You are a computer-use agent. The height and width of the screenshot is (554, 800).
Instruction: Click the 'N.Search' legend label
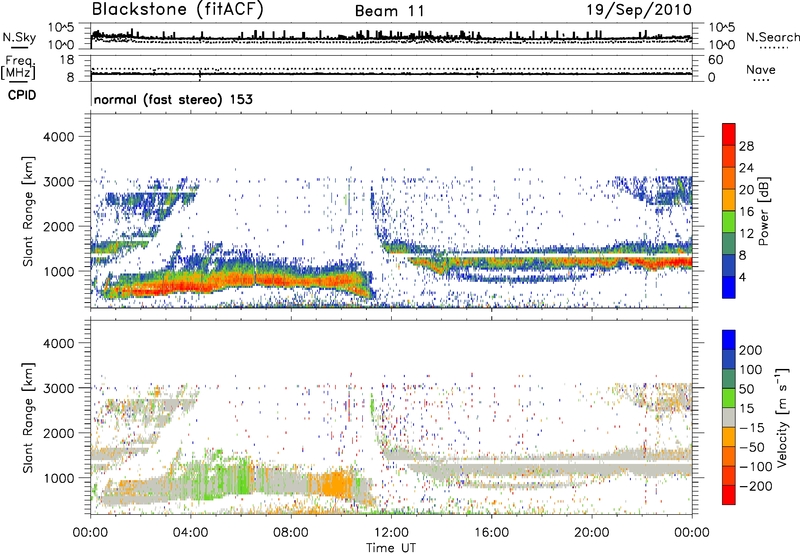point(772,37)
